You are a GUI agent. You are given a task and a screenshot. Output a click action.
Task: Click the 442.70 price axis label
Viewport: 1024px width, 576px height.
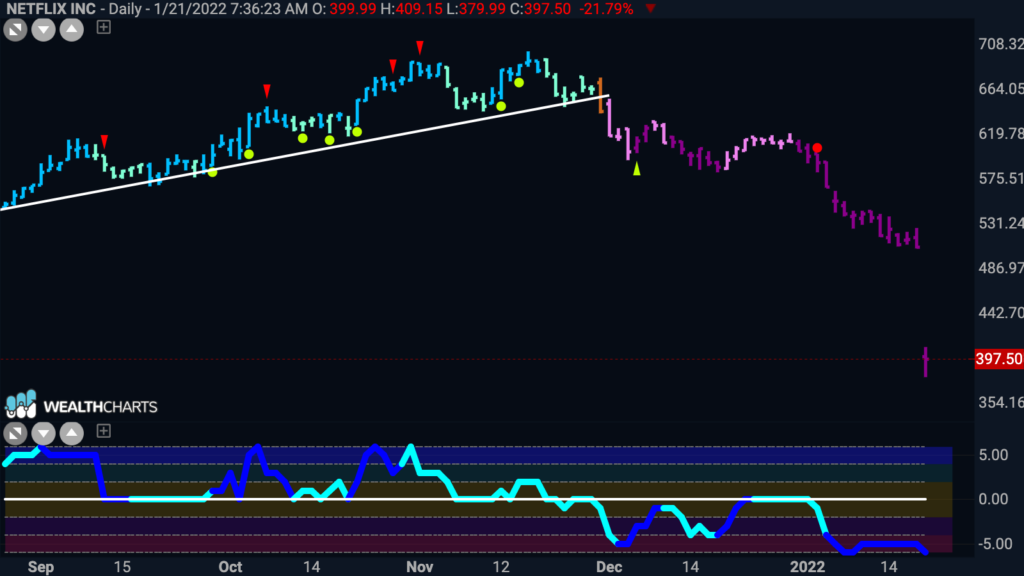[1000, 313]
